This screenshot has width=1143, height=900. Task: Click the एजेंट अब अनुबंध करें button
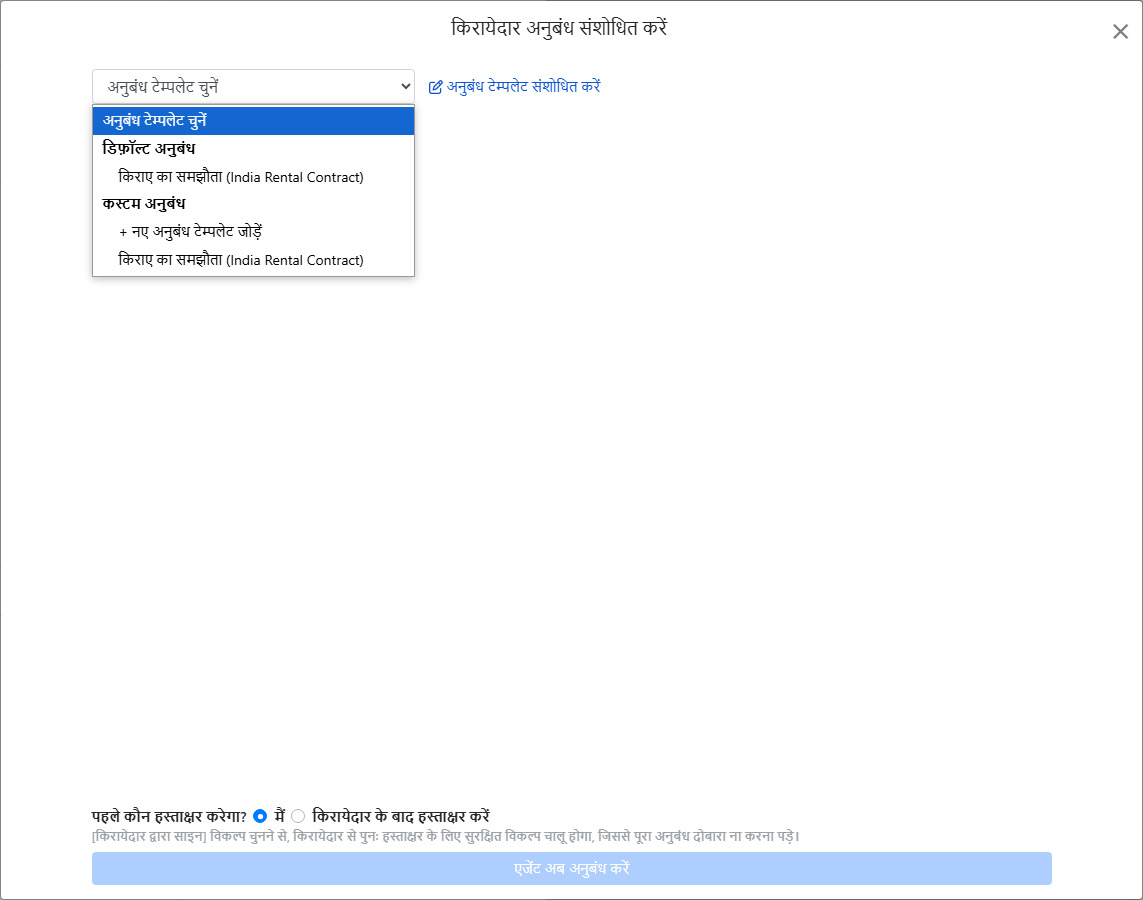pyautogui.click(x=572, y=869)
